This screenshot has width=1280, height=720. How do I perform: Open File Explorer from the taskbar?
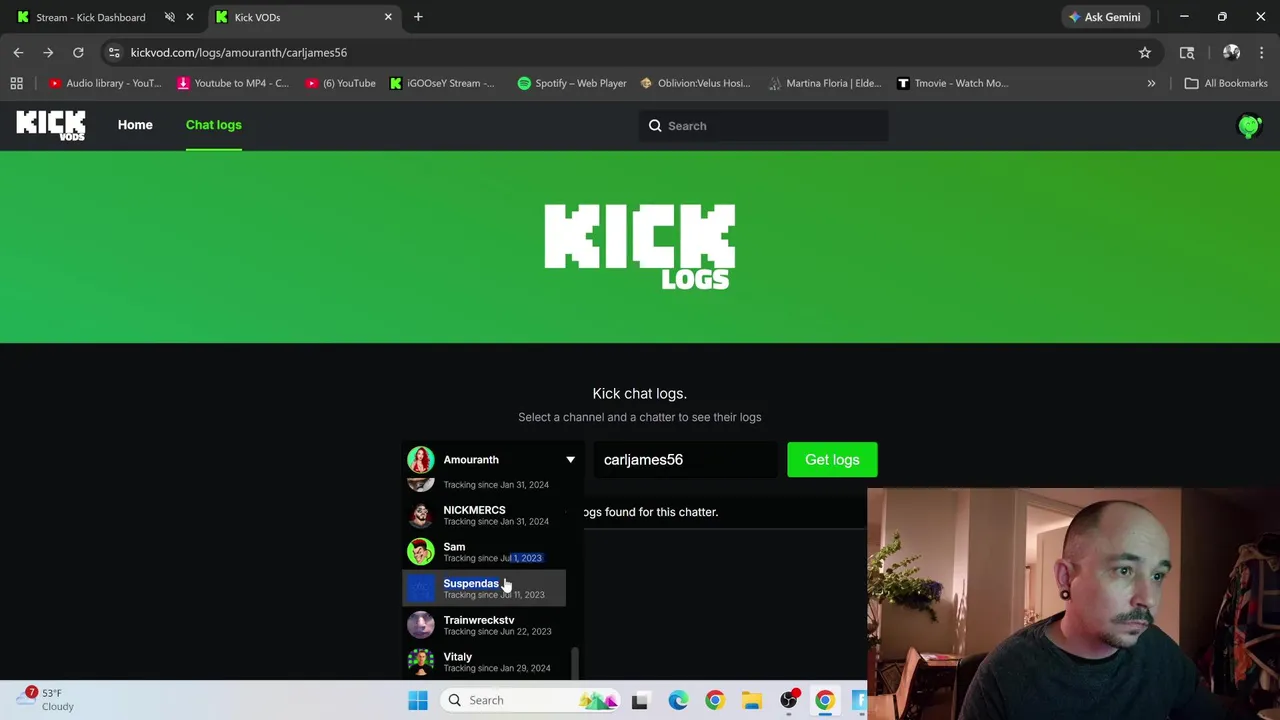[x=751, y=700]
